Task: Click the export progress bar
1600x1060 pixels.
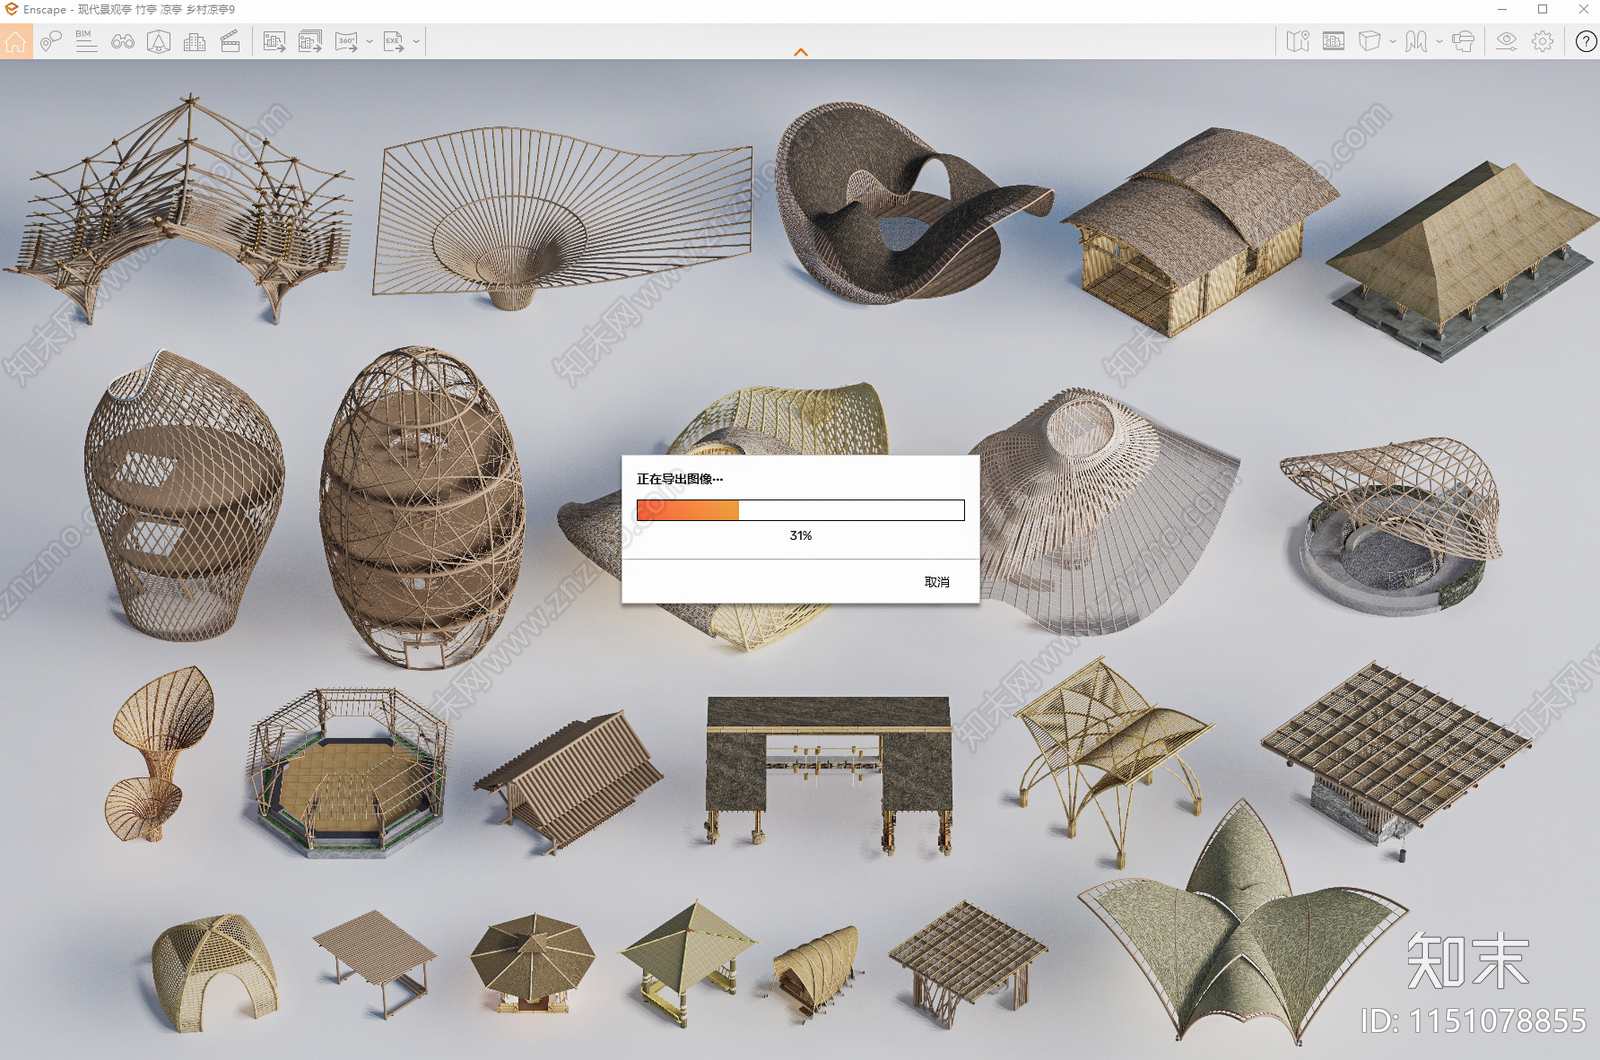Action: click(x=800, y=510)
